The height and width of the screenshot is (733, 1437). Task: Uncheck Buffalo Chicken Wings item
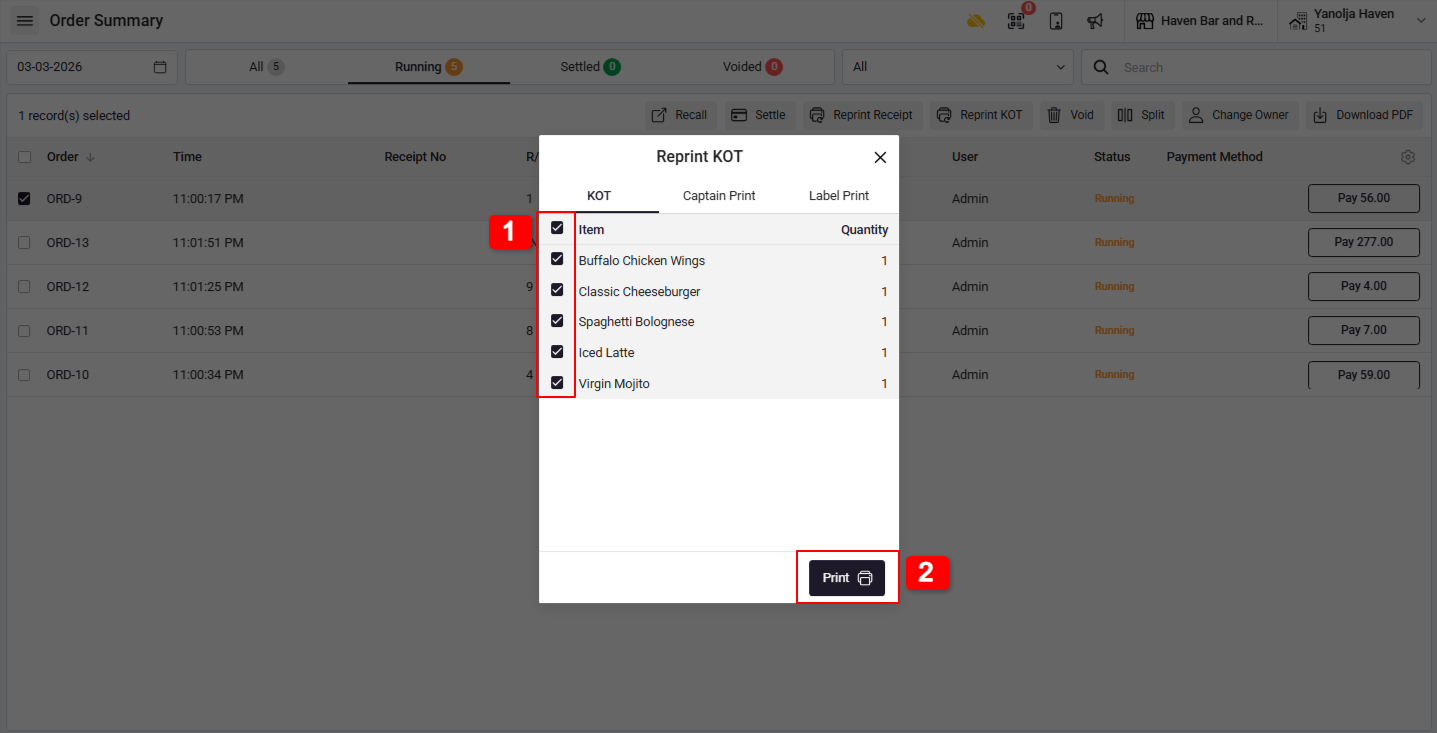click(x=557, y=259)
